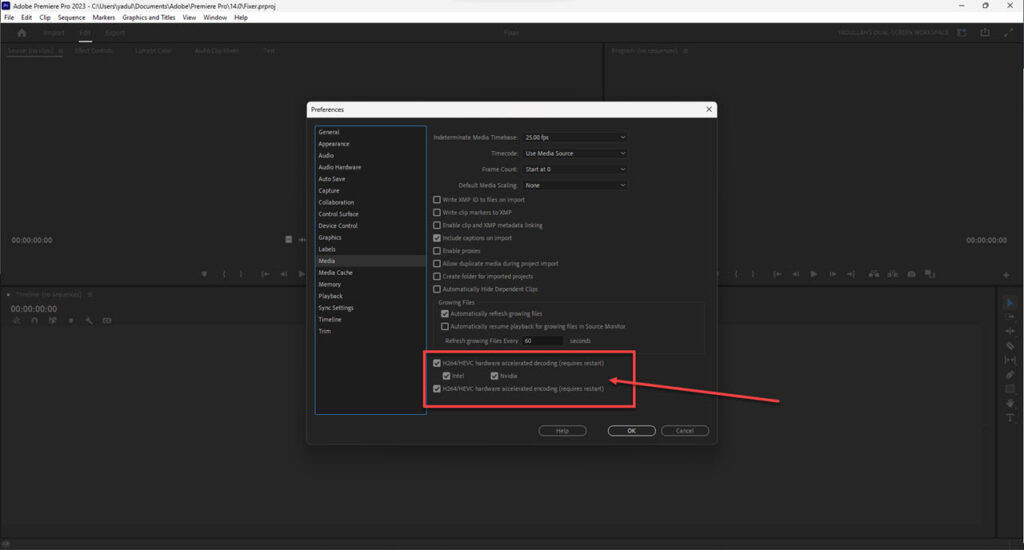Click the Quick Export share icon
This screenshot has height=550, width=1024.
(x=985, y=33)
